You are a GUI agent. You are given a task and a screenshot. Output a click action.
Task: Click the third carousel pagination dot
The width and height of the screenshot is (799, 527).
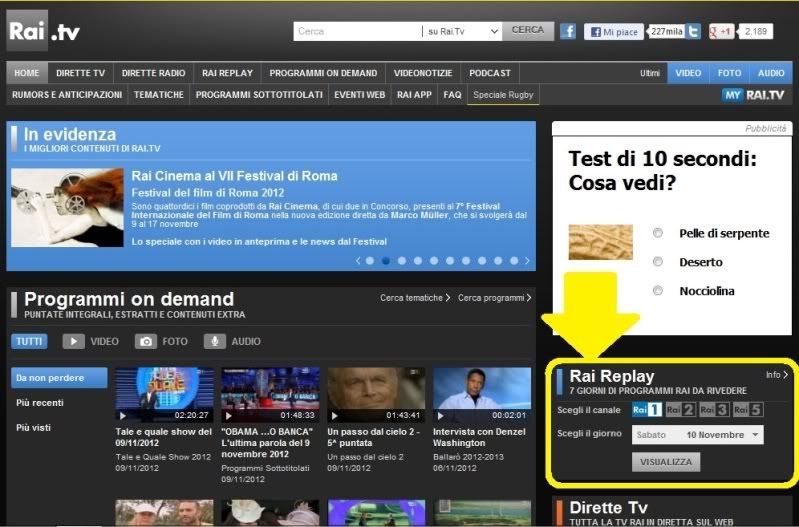tap(402, 260)
